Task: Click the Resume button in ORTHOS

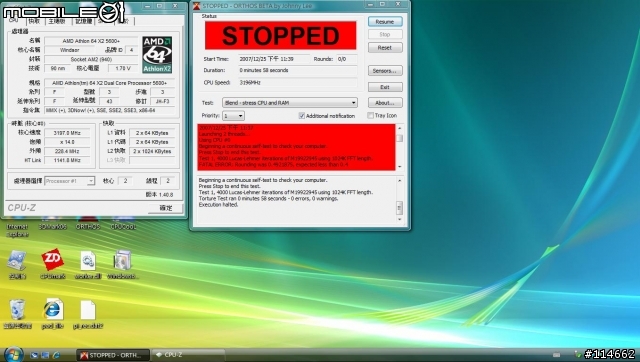Action: click(x=385, y=22)
